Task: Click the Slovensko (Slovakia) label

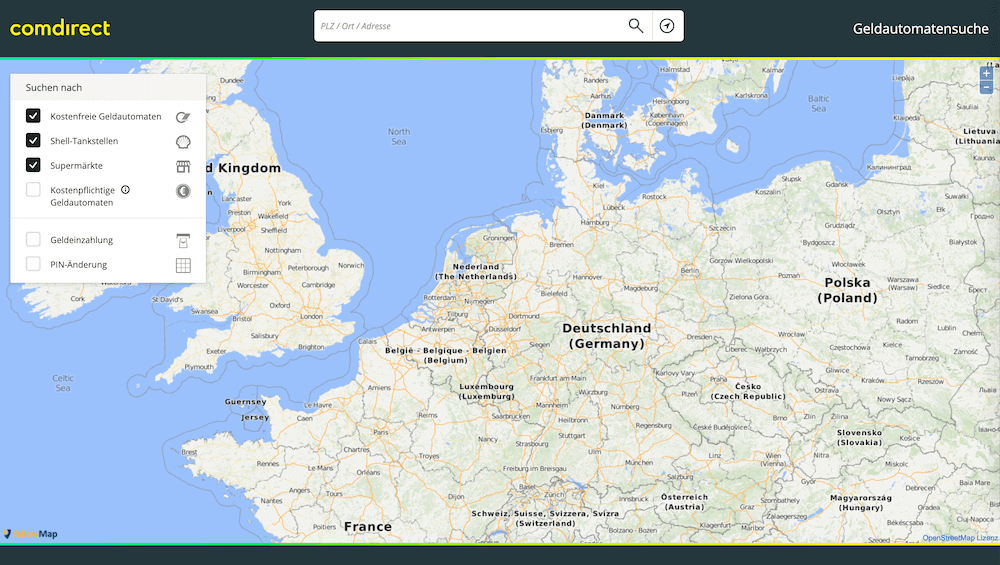Action: pyautogui.click(x=860, y=437)
